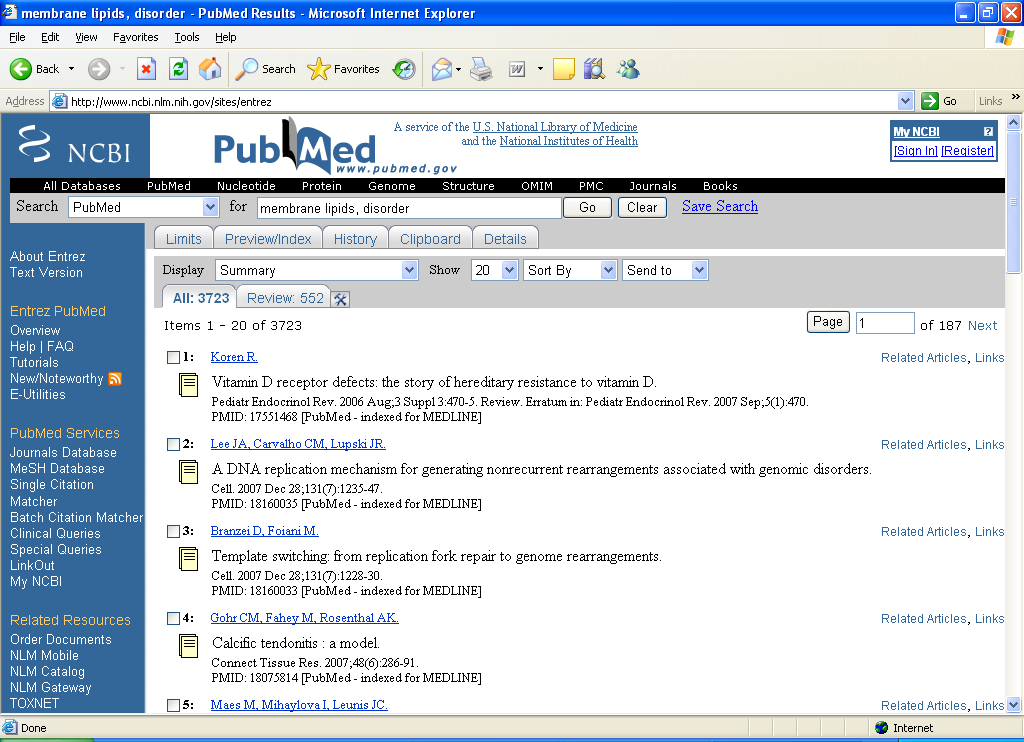Click the page icon for Template switching article
Screen dimensions: 1024x742
(x=189, y=558)
